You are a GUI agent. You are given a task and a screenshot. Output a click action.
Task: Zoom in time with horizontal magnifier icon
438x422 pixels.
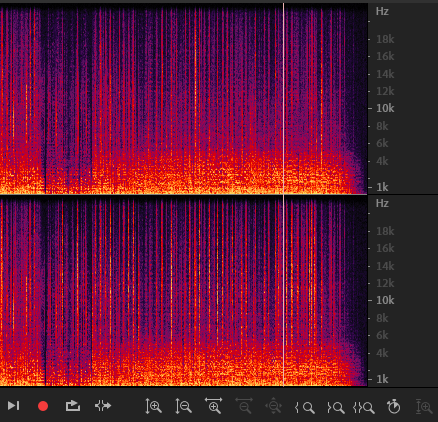tap(214, 406)
